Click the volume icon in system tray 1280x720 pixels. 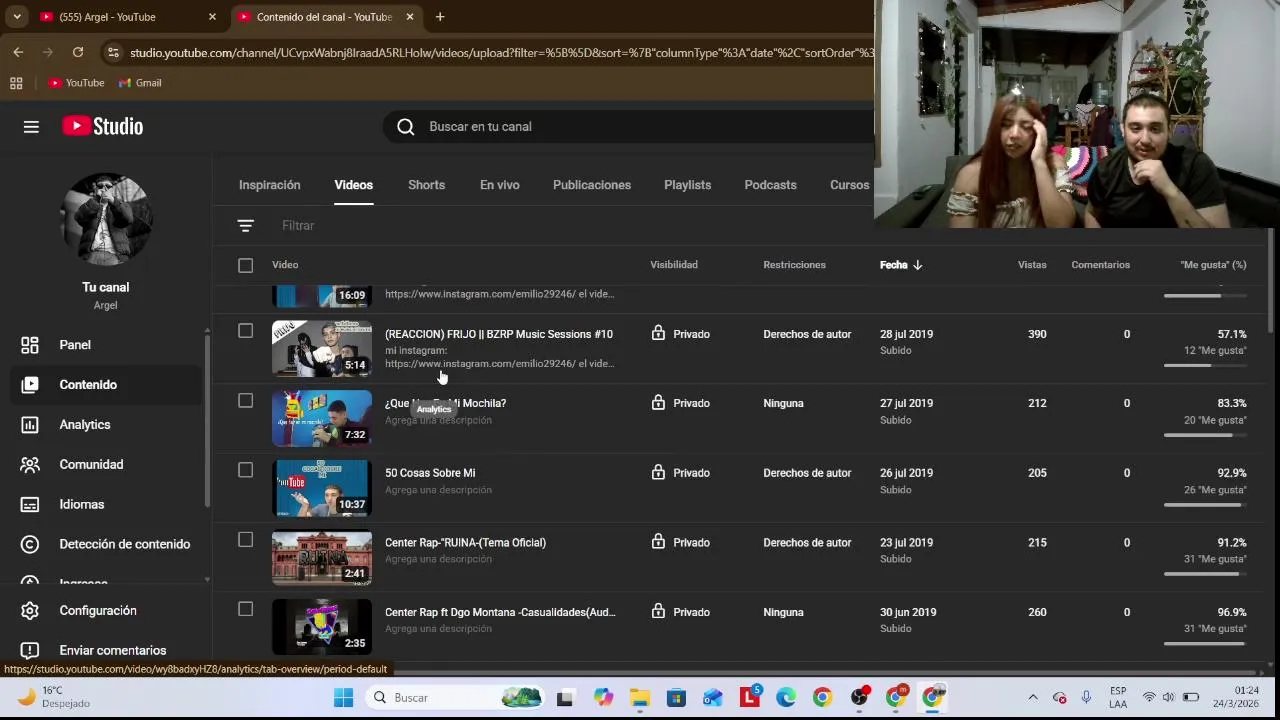click(1168, 698)
